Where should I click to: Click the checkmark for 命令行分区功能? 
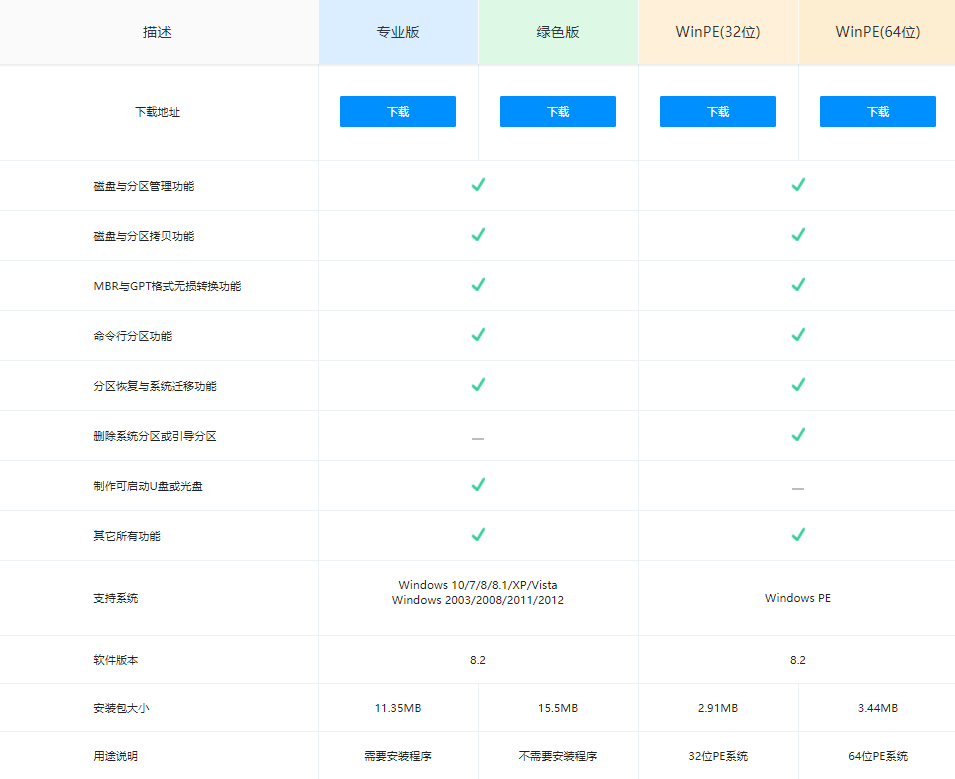478,335
